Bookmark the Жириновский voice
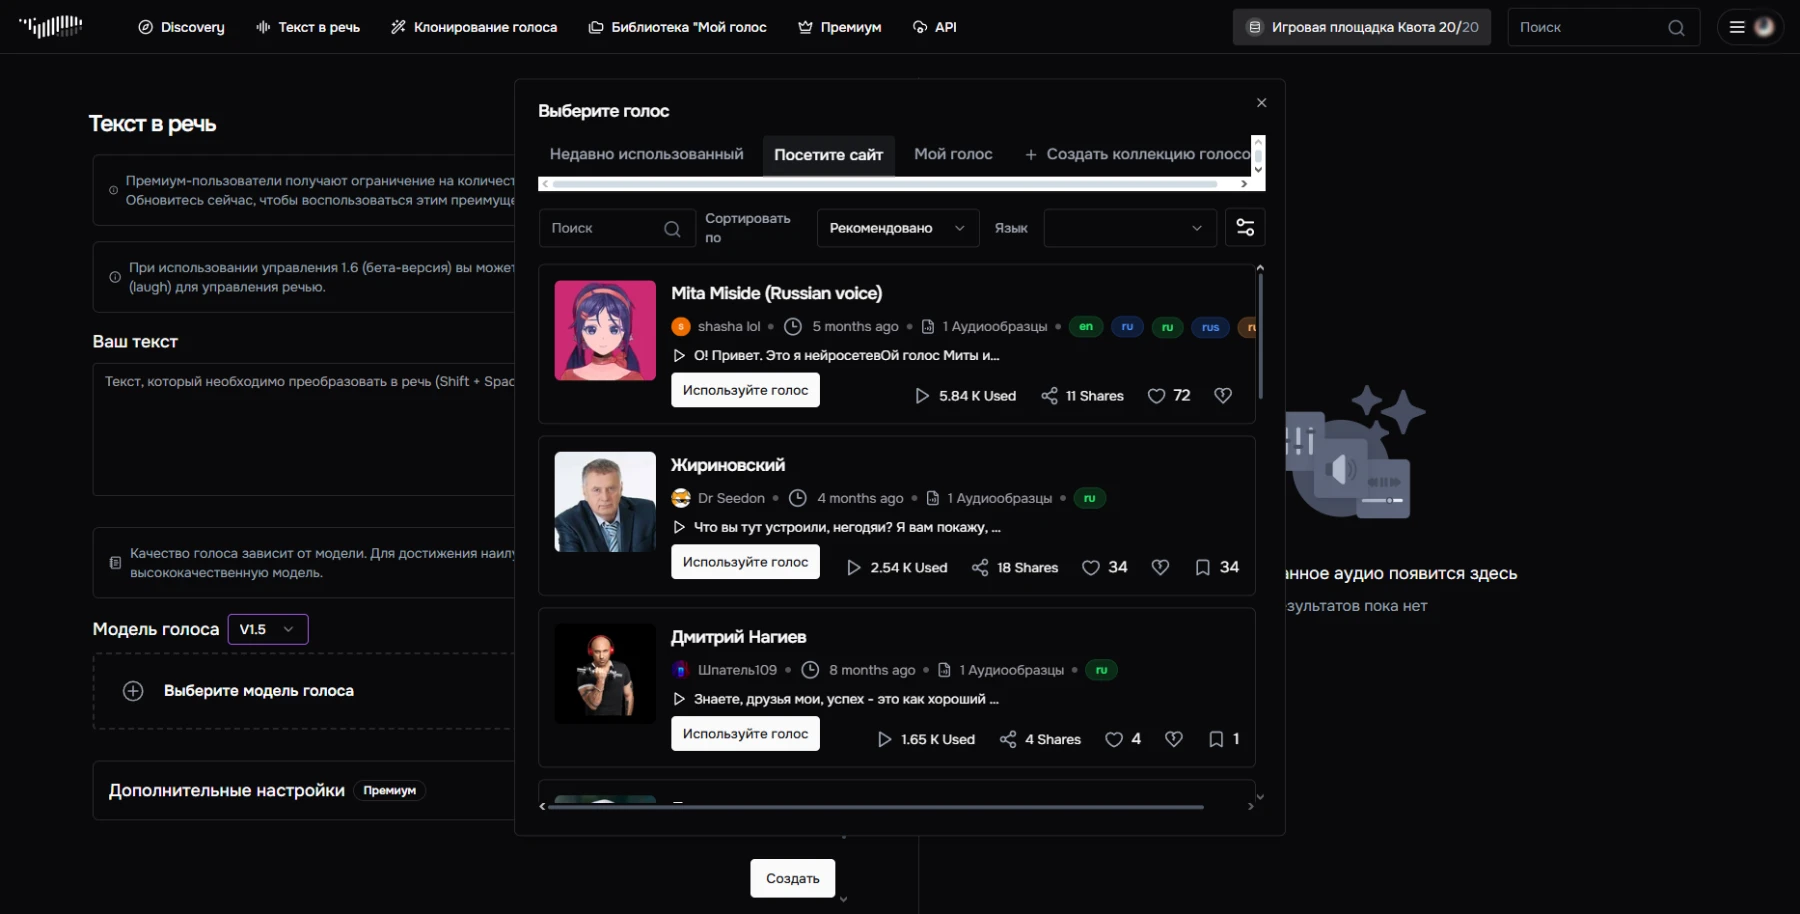 (1203, 568)
